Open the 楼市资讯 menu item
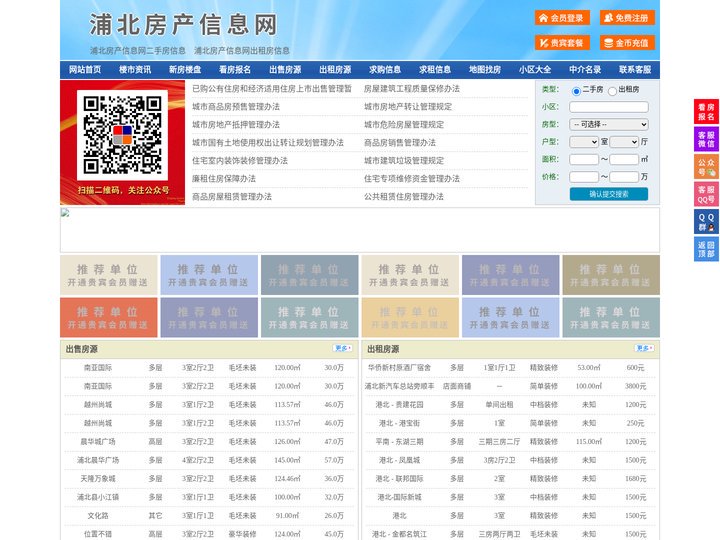Viewport: 720px width, 540px height. [135, 70]
